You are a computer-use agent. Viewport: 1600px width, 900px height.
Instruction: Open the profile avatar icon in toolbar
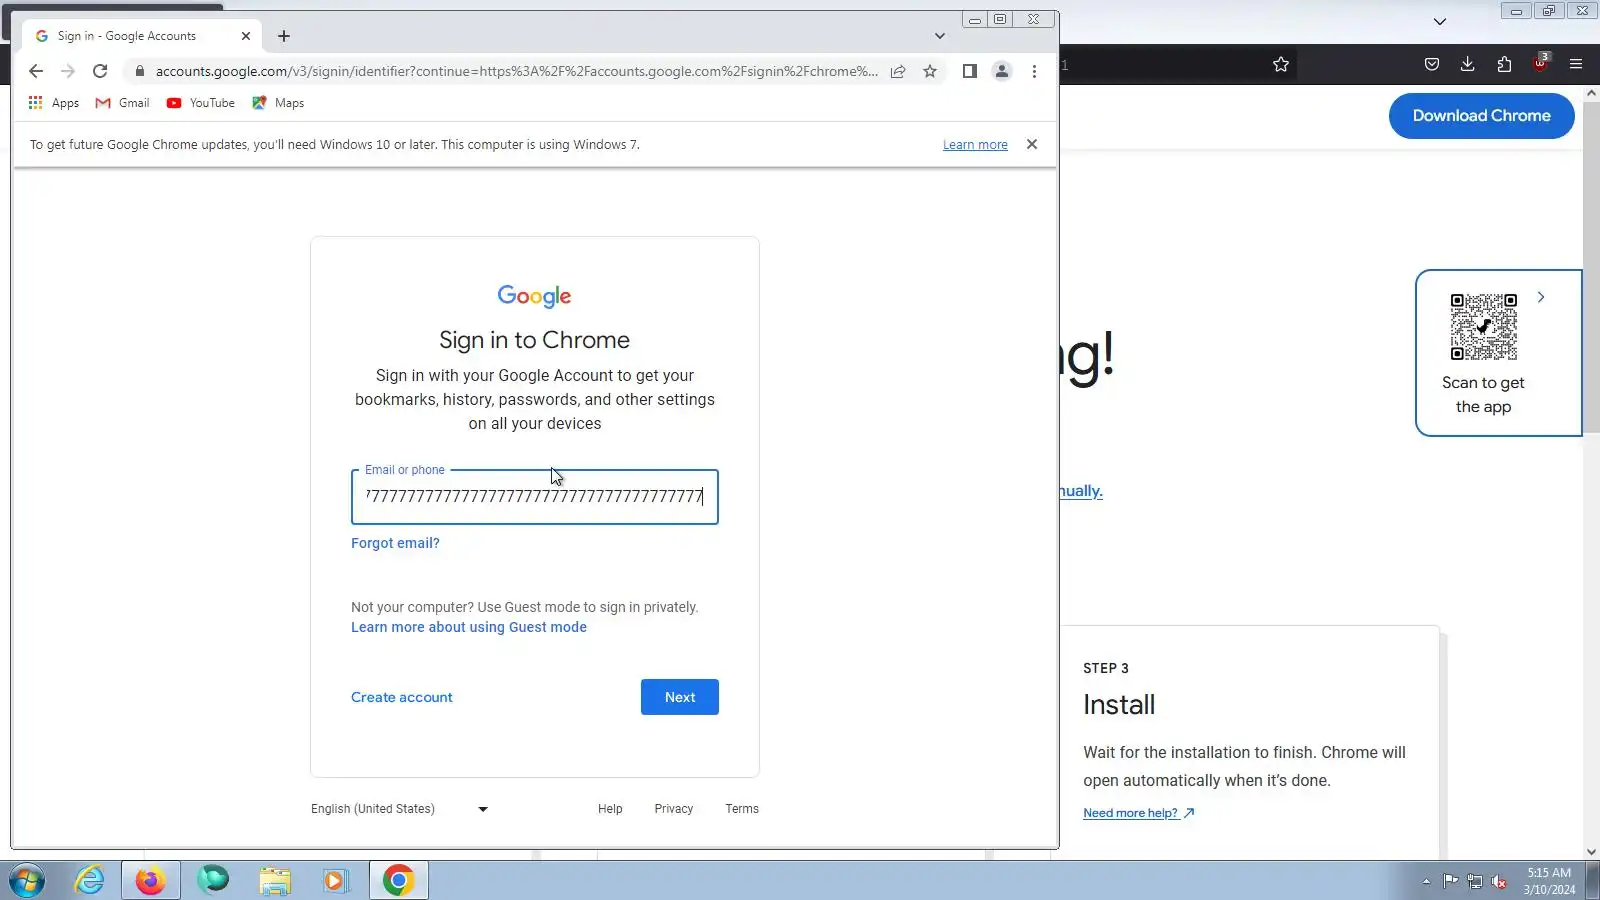[1001, 71]
